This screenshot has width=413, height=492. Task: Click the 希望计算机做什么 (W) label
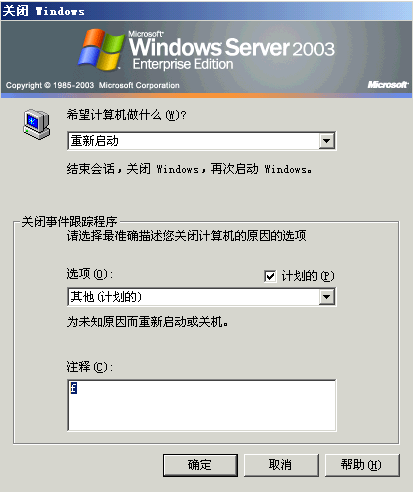(x=126, y=115)
